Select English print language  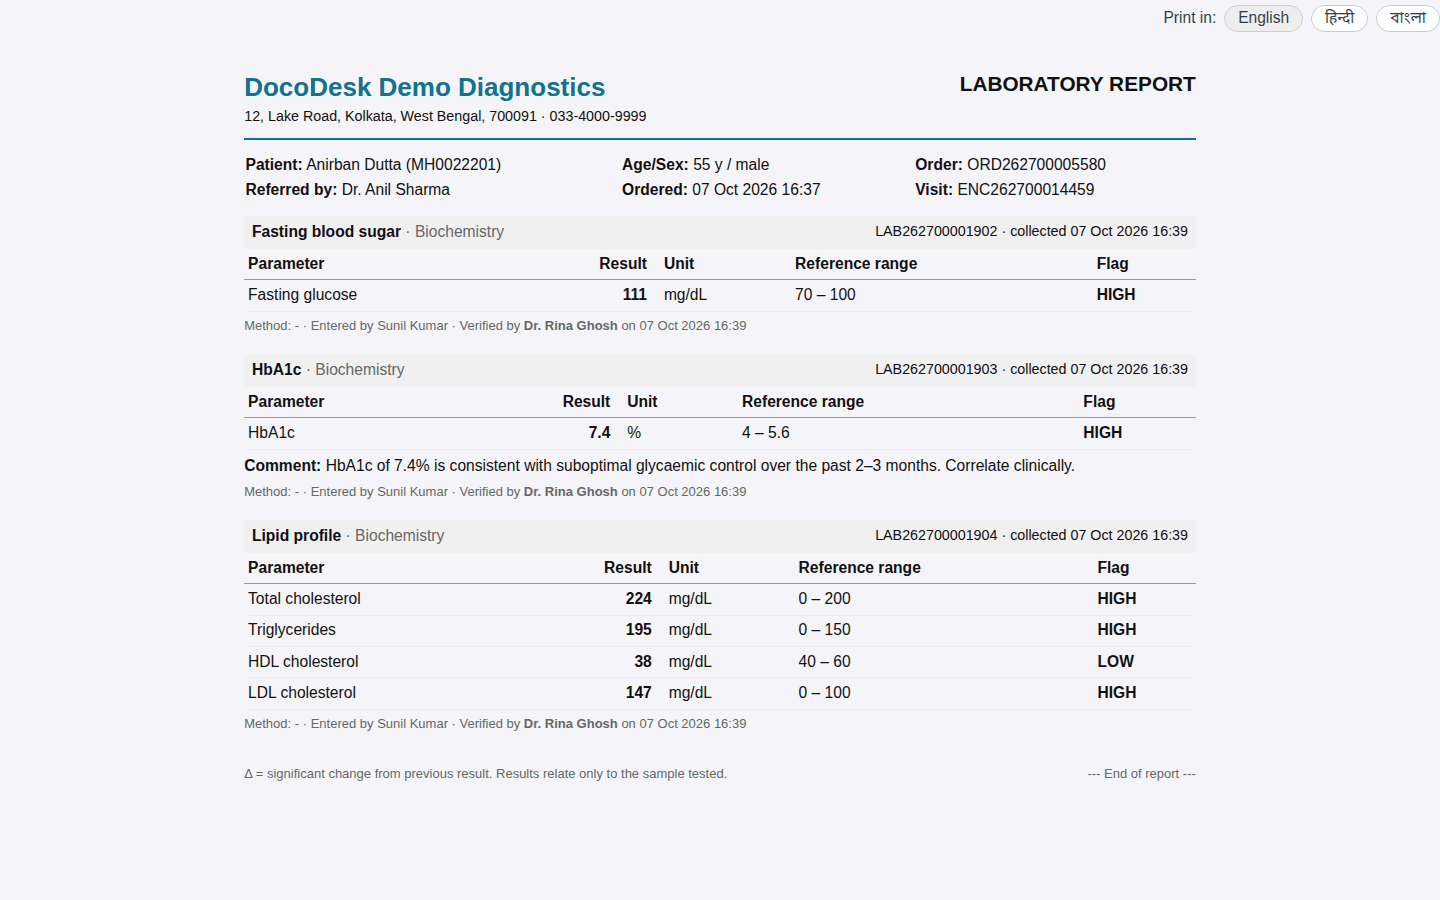point(1263,18)
